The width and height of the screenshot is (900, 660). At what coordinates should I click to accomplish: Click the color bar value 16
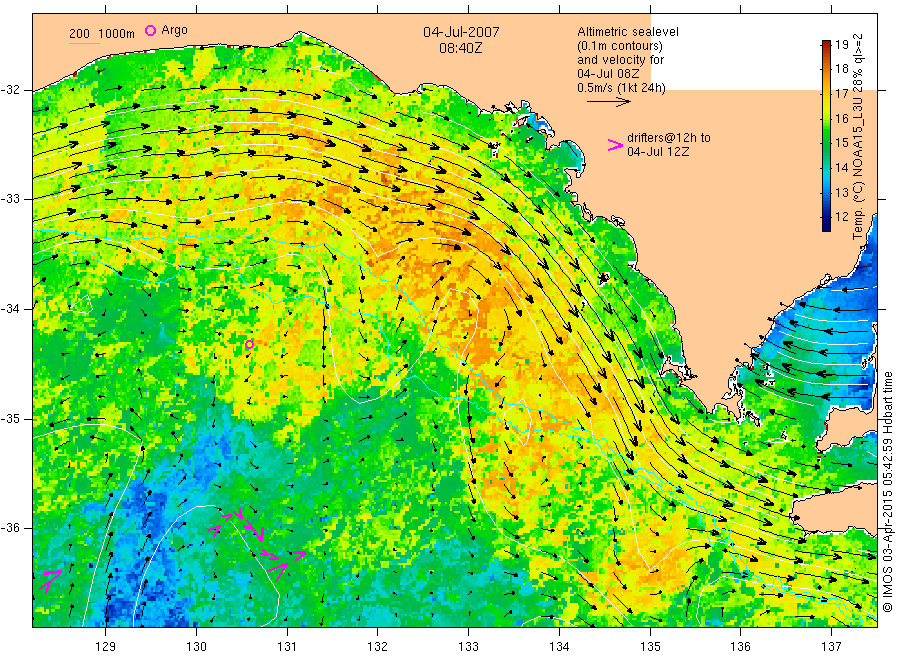point(841,118)
